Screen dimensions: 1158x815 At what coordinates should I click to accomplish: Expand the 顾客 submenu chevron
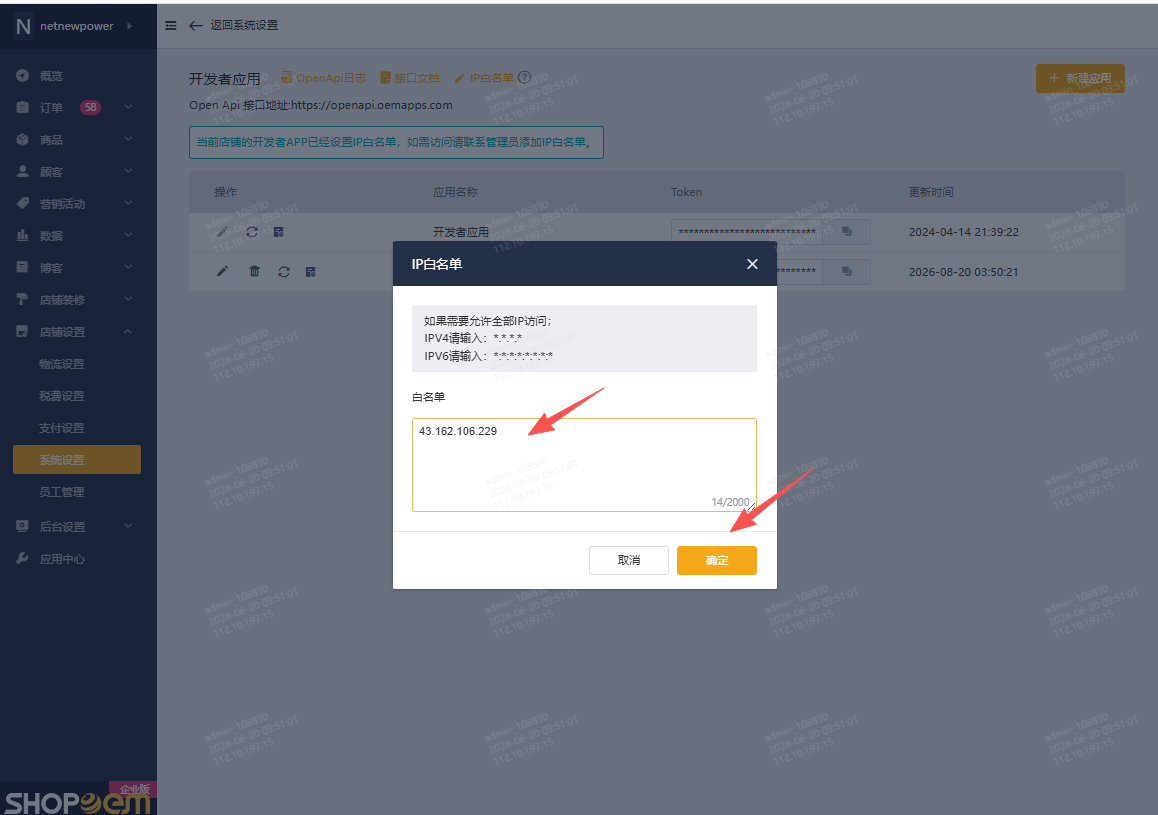[x=129, y=171]
